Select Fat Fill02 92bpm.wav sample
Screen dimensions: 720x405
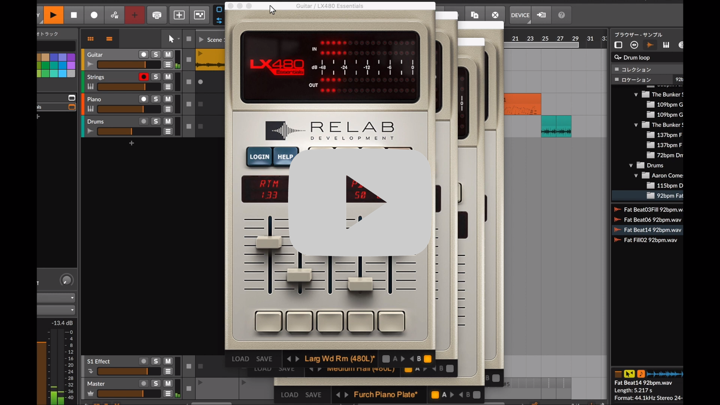click(x=648, y=240)
